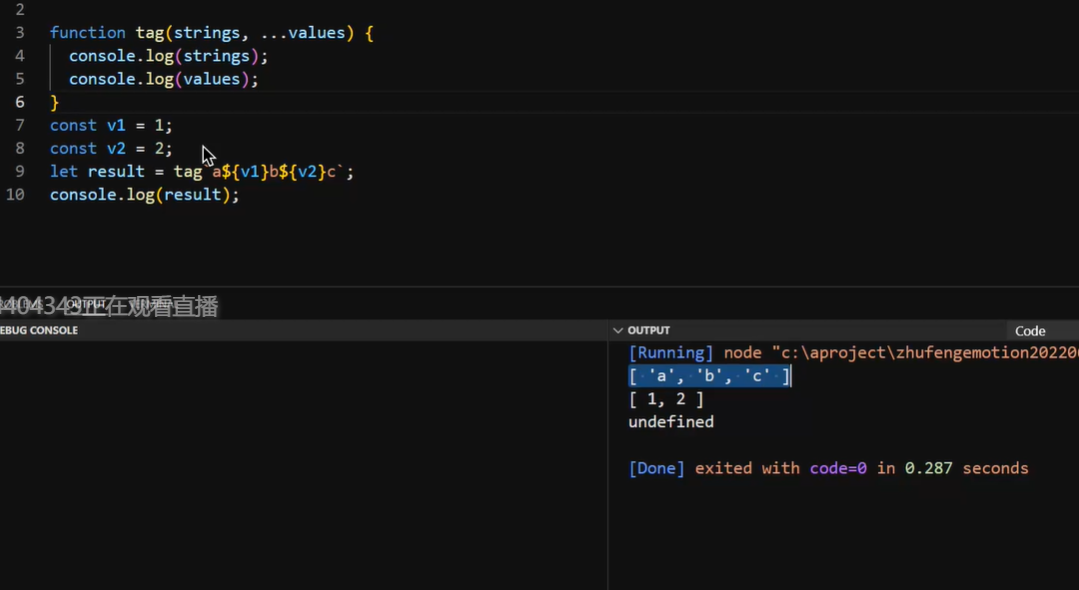Place cursor on console.log(values) statement
Viewport: 1079px width, 590px height.
click(163, 79)
